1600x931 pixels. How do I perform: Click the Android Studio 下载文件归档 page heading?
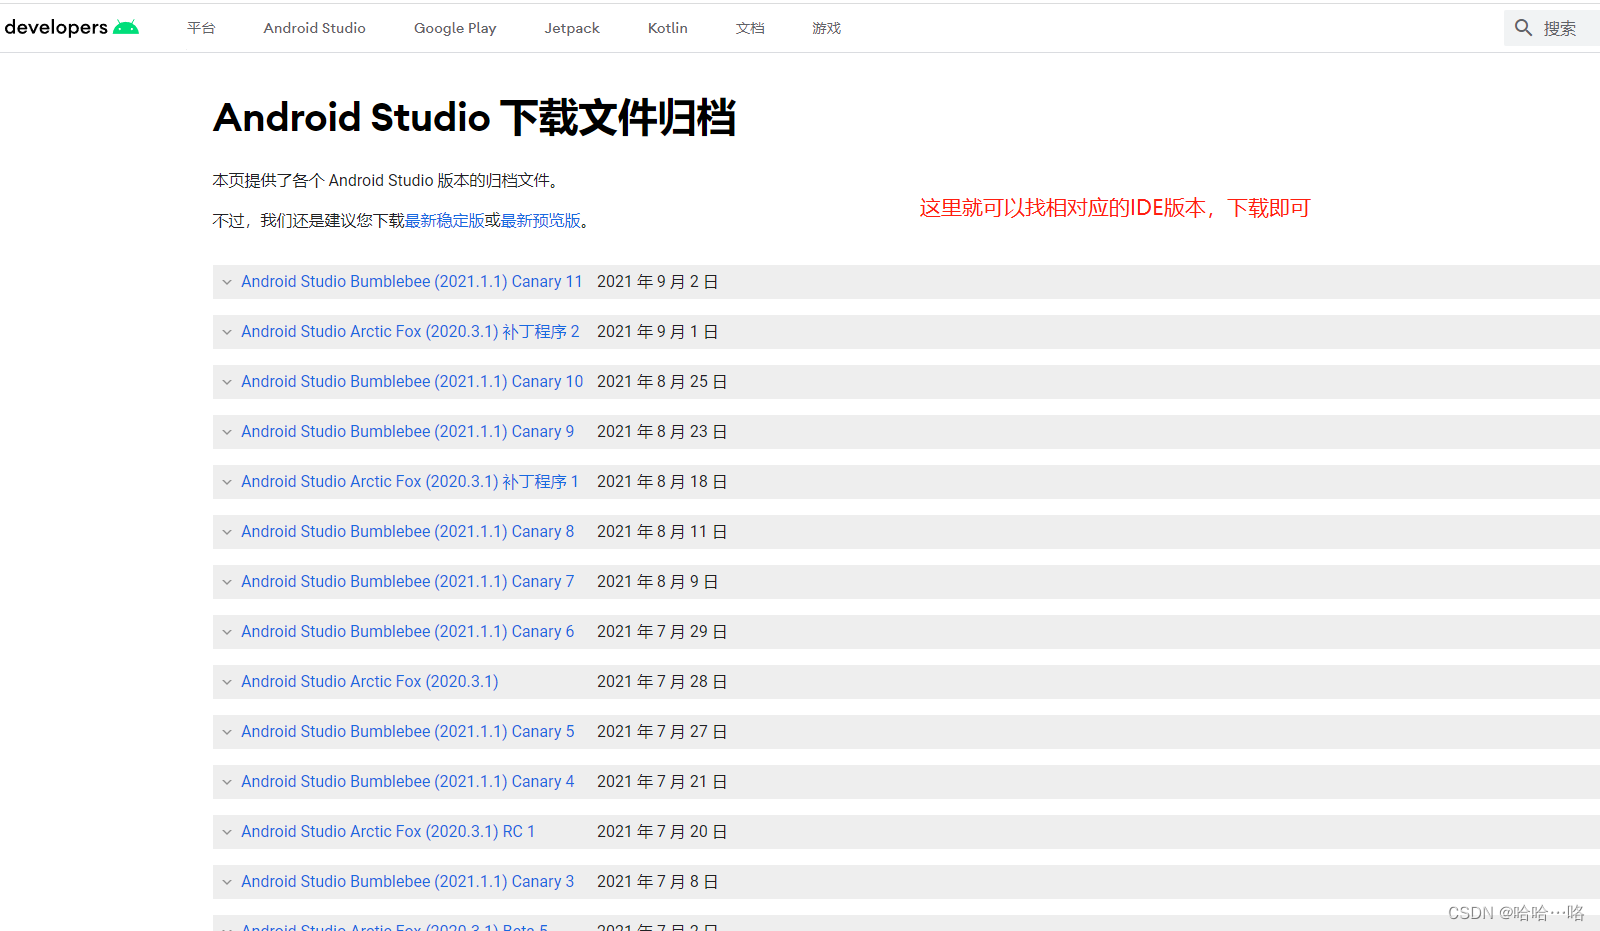point(475,118)
